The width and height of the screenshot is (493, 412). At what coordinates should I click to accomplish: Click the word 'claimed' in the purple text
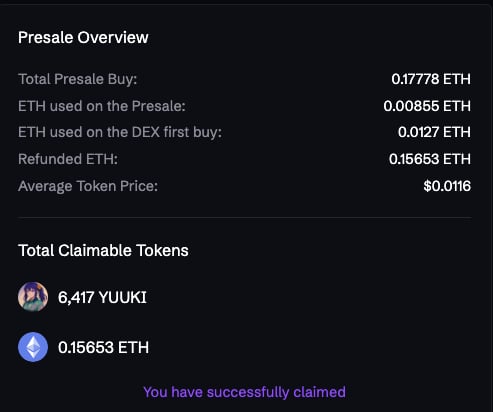319,392
